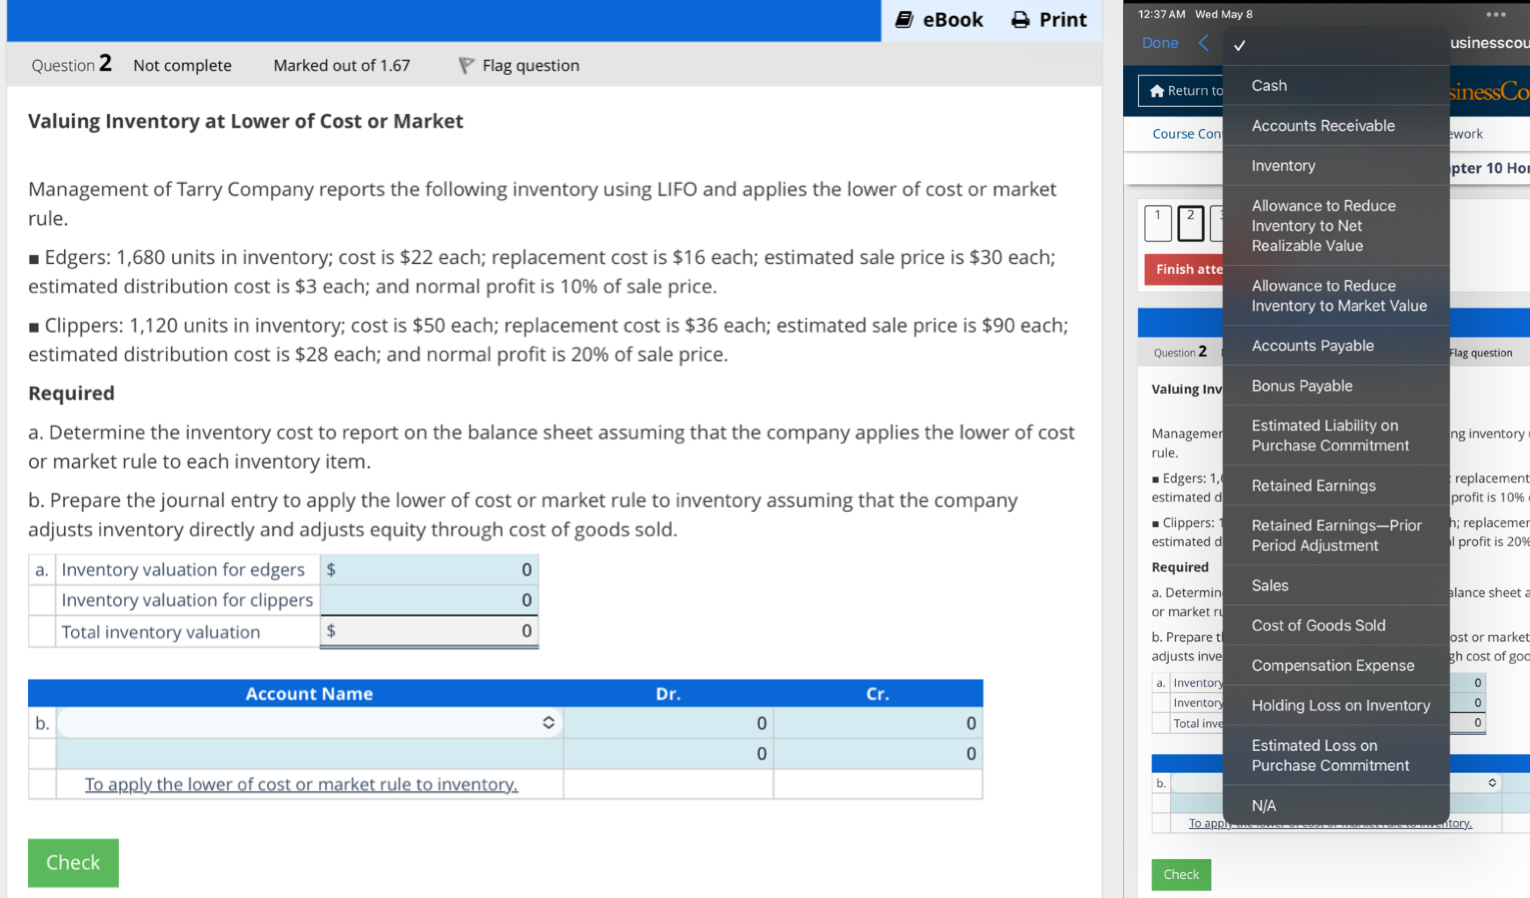Select Cost of Goods Sold from the list
This screenshot has width=1530, height=898.
click(1319, 625)
